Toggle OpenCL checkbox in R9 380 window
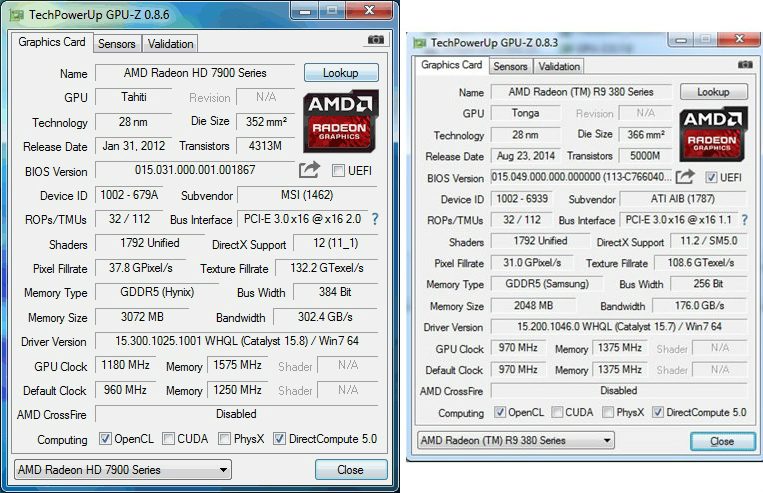The width and height of the screenshot is (763, 493). click(500, 412)
